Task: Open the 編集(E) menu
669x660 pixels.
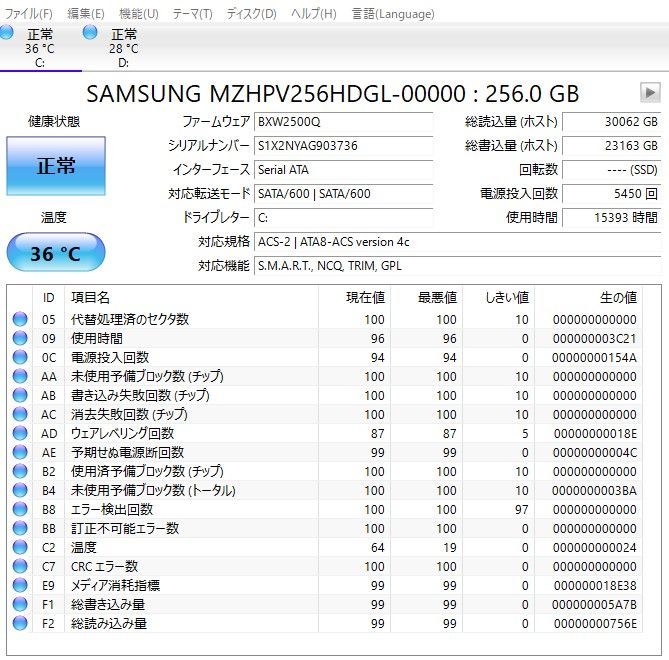Action: [x=86, y=14]
